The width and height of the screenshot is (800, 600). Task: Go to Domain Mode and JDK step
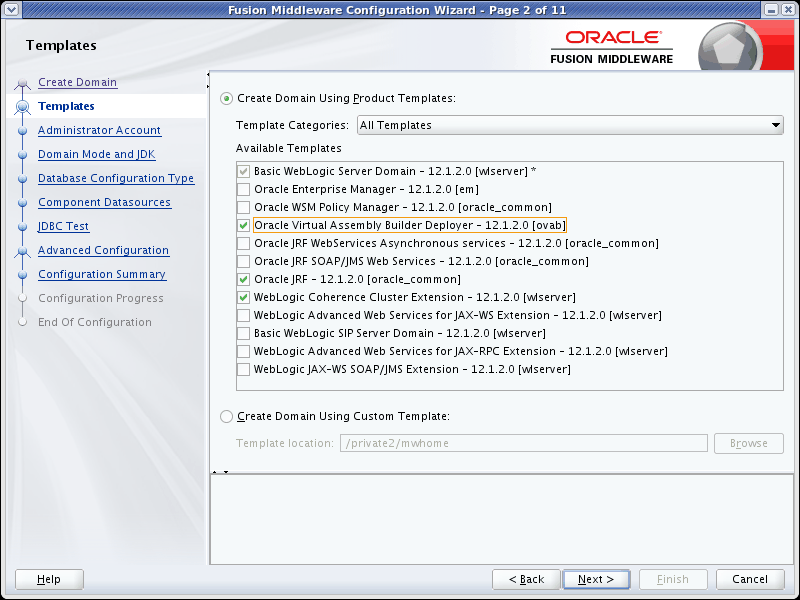pyautogui.click(x=96, y=154)
